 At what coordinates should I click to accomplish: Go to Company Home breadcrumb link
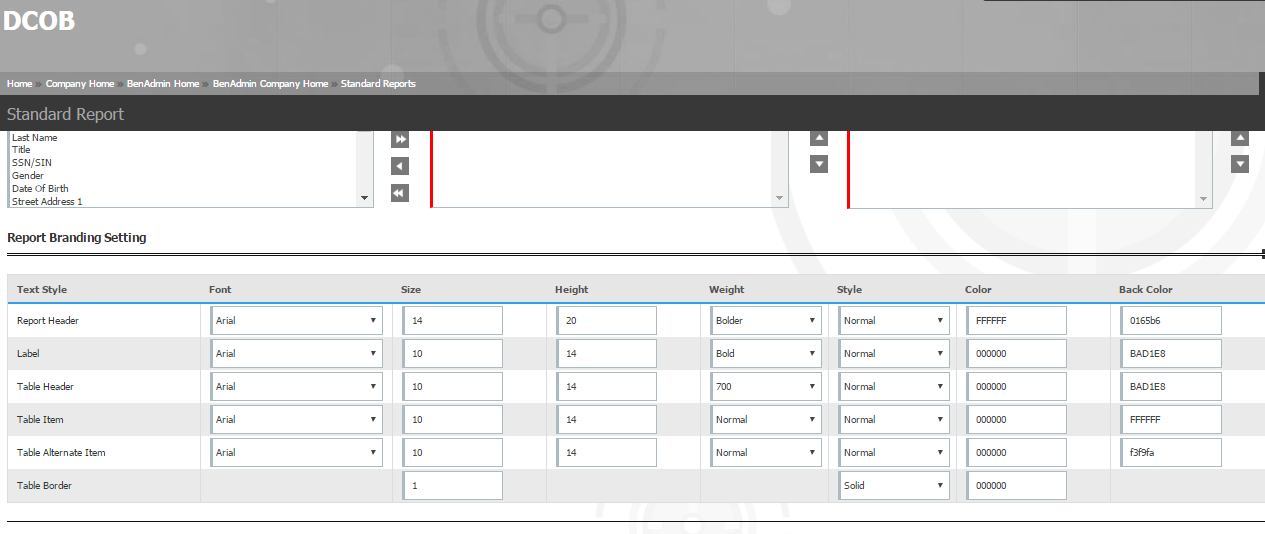[x=79, y=84]
